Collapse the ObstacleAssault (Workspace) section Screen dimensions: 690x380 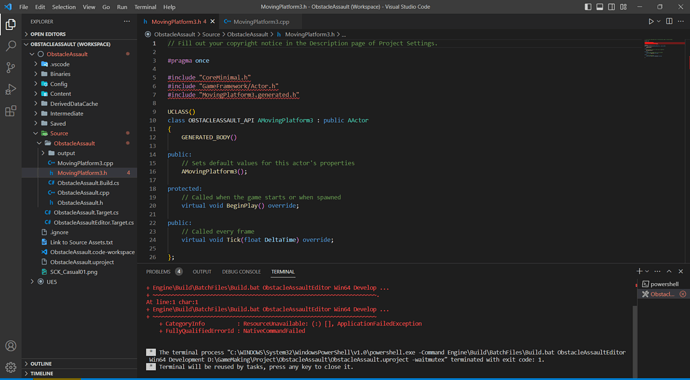pyautogui.click(x=79, y=44)
